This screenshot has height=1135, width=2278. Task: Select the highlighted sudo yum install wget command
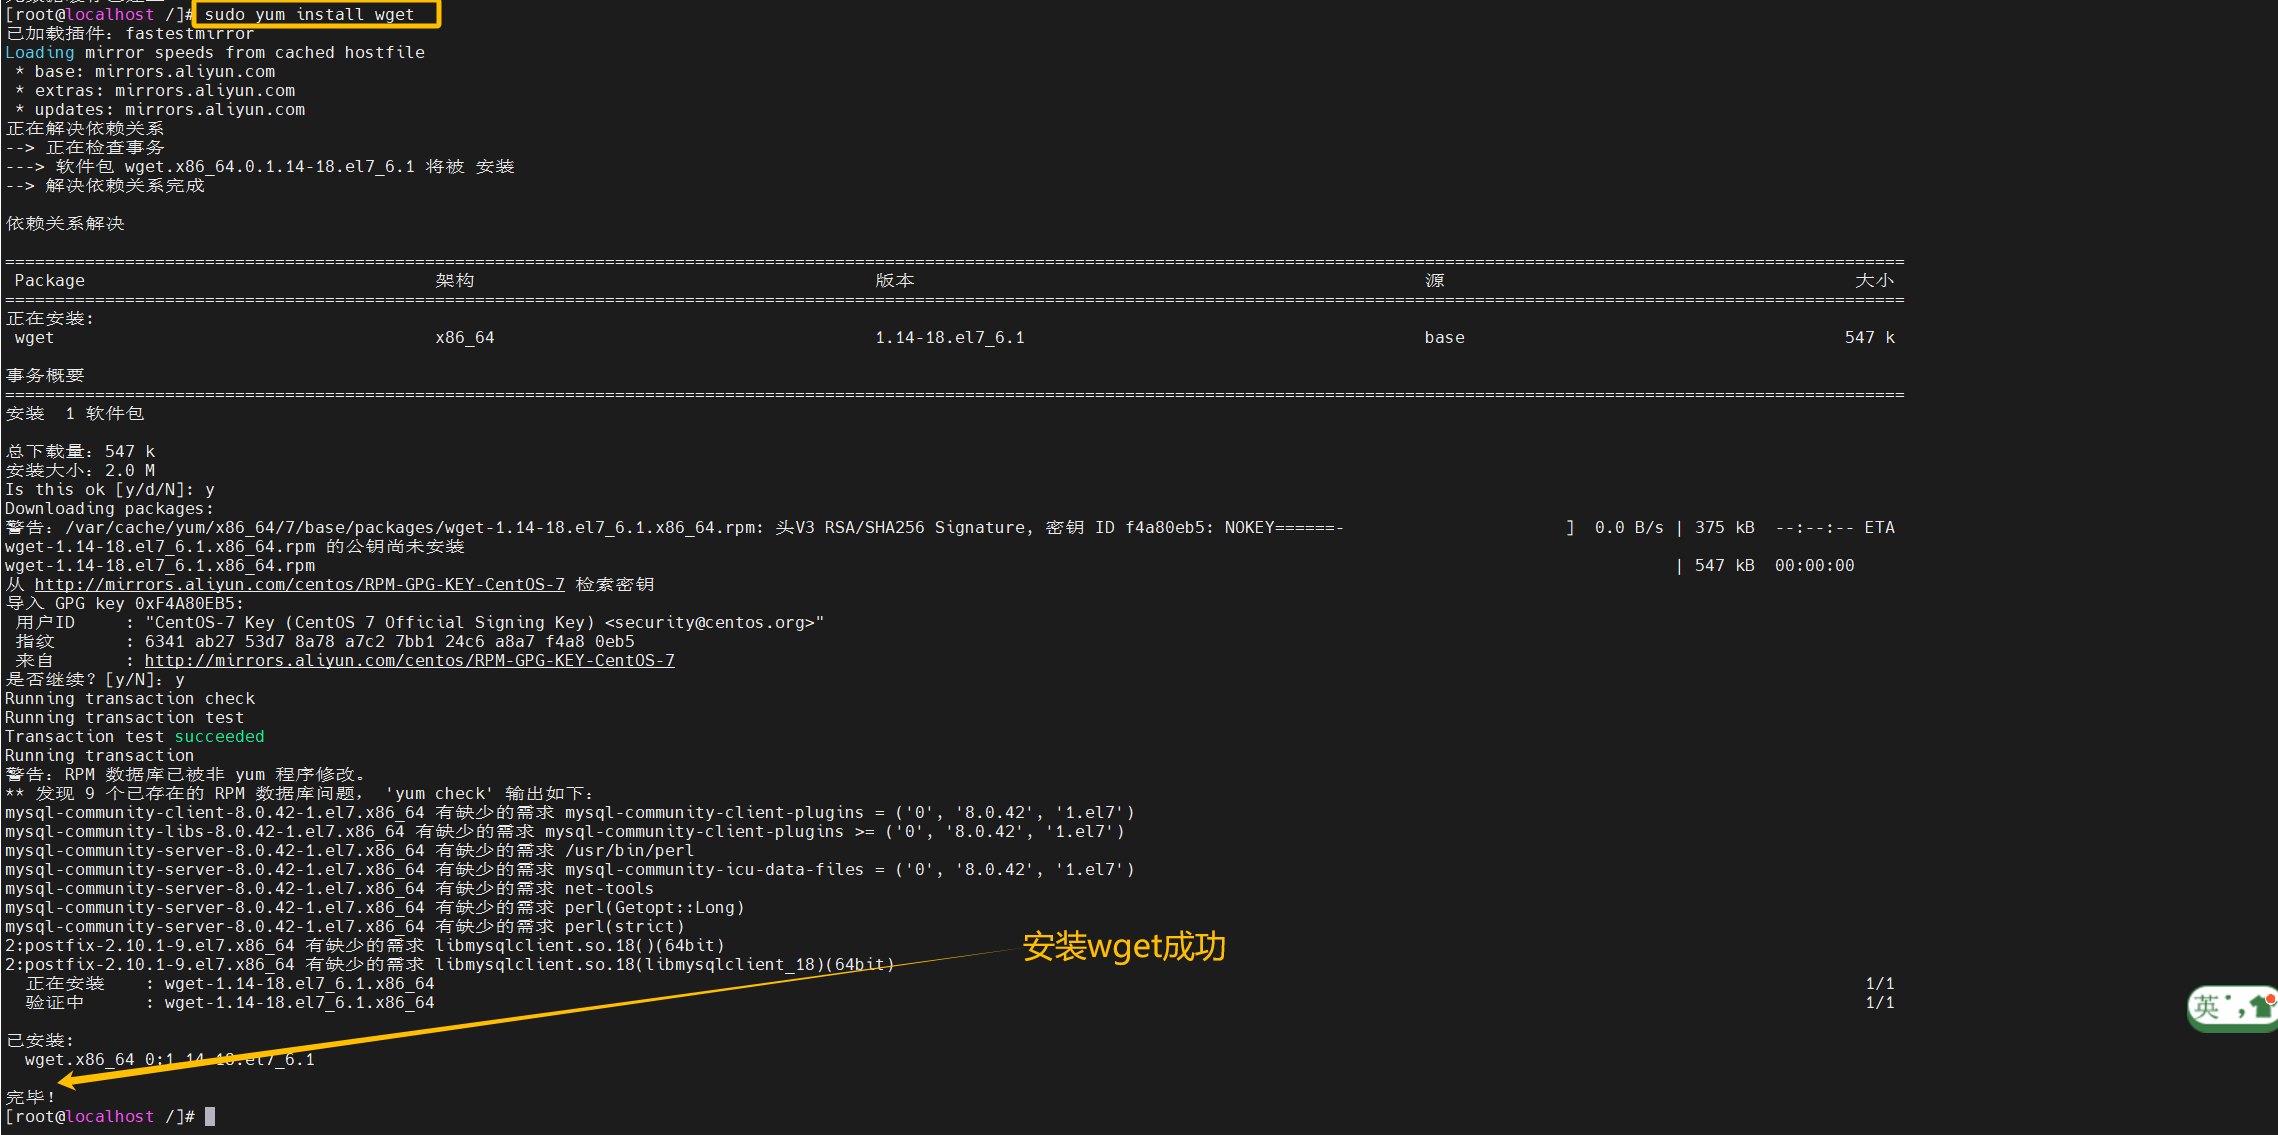tap(316, 14)
